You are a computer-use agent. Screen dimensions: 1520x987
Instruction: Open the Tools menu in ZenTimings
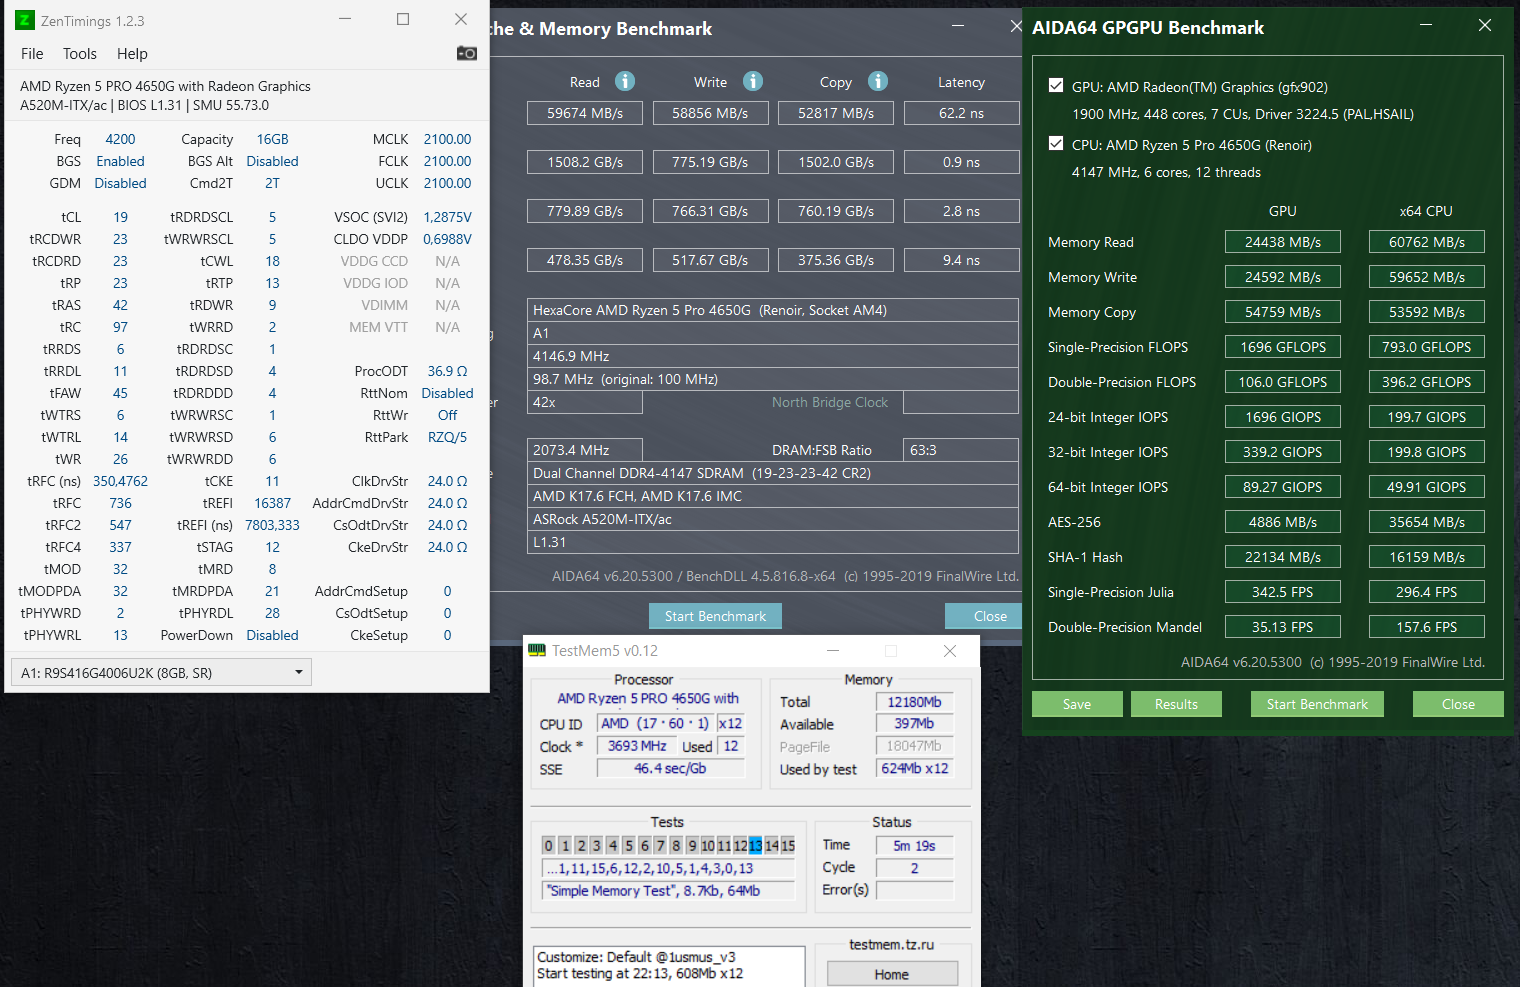click(x=80, y=54)
